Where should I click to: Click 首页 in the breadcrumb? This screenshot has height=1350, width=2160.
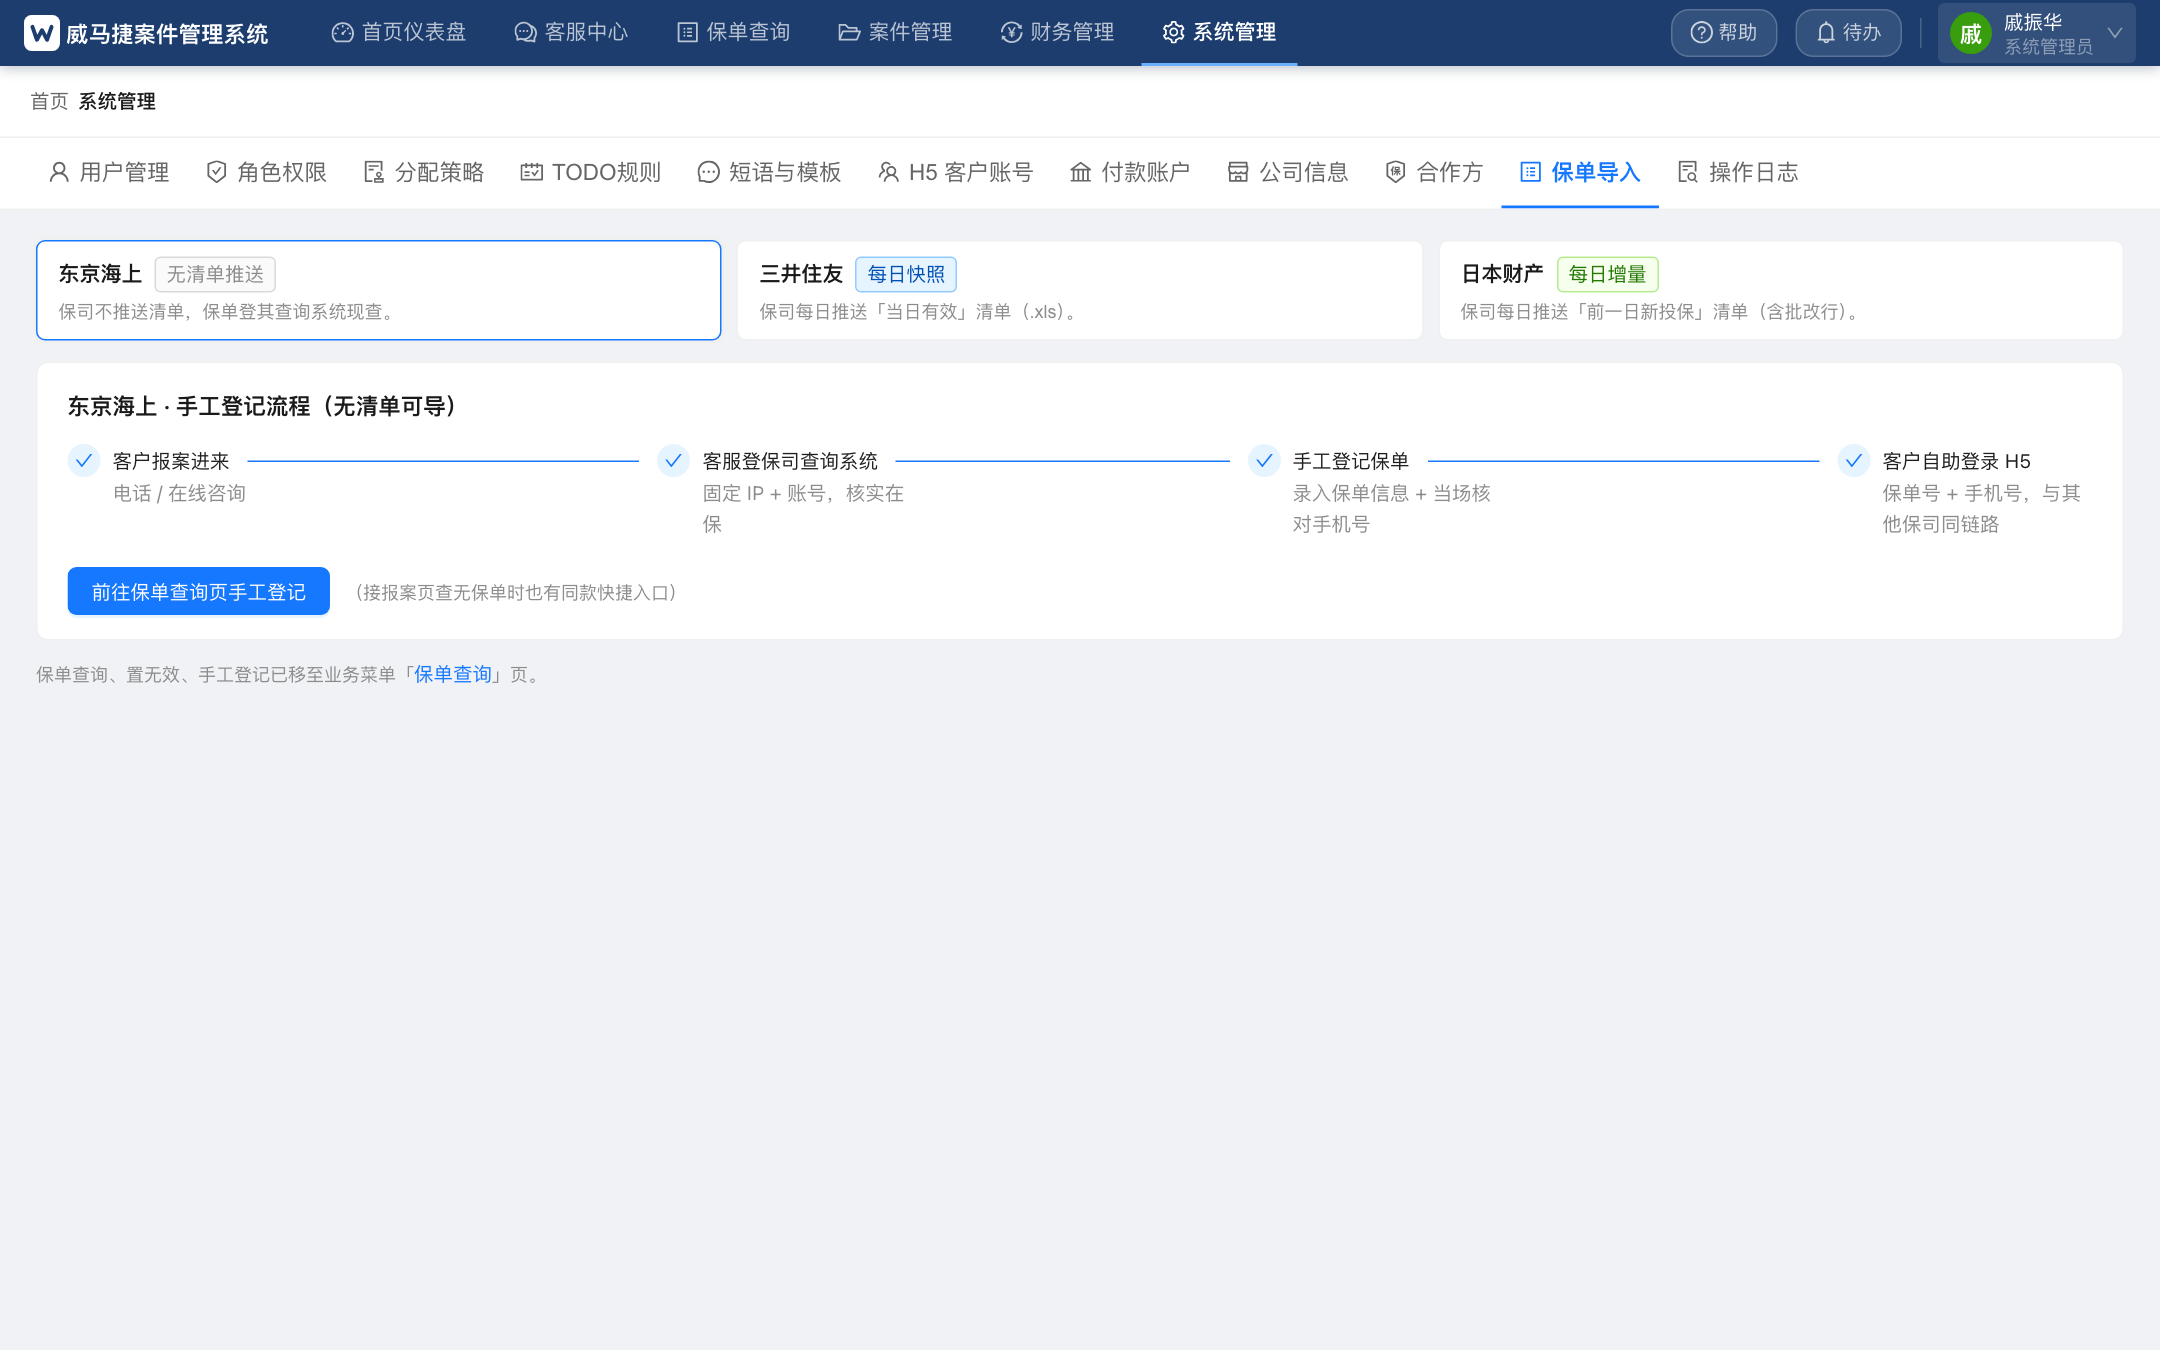tap(49, 101)
